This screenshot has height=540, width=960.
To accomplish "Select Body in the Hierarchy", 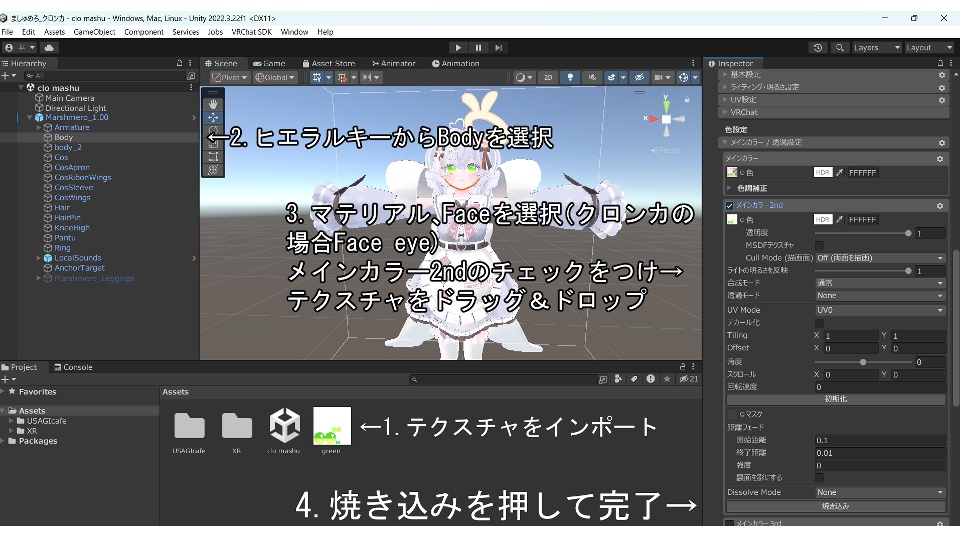I will pos(64,138).
